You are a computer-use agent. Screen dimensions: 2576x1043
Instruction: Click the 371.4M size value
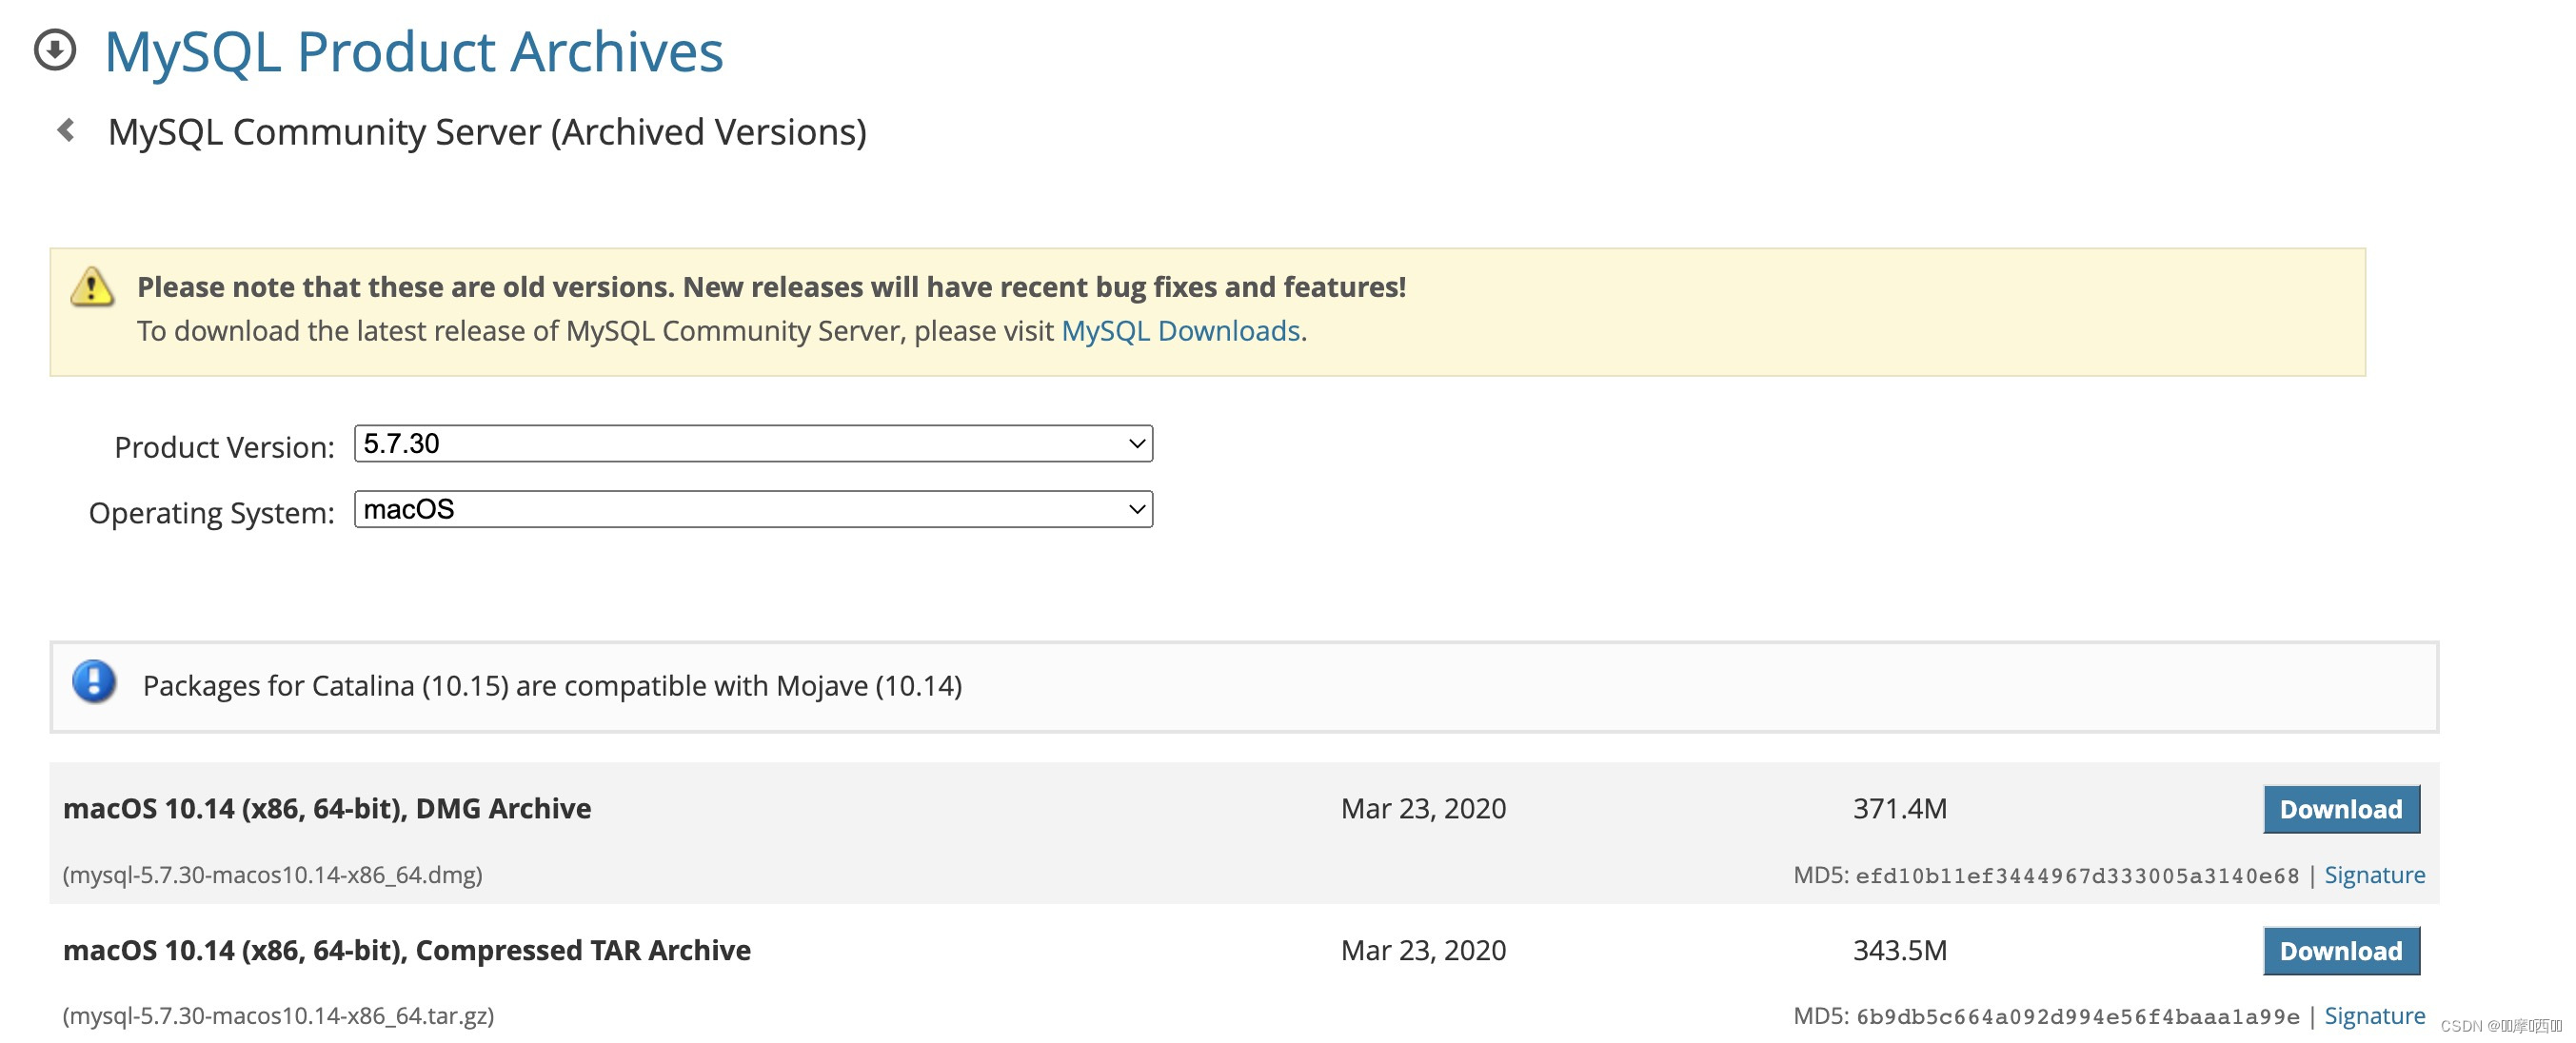(x=1900, y=808)
